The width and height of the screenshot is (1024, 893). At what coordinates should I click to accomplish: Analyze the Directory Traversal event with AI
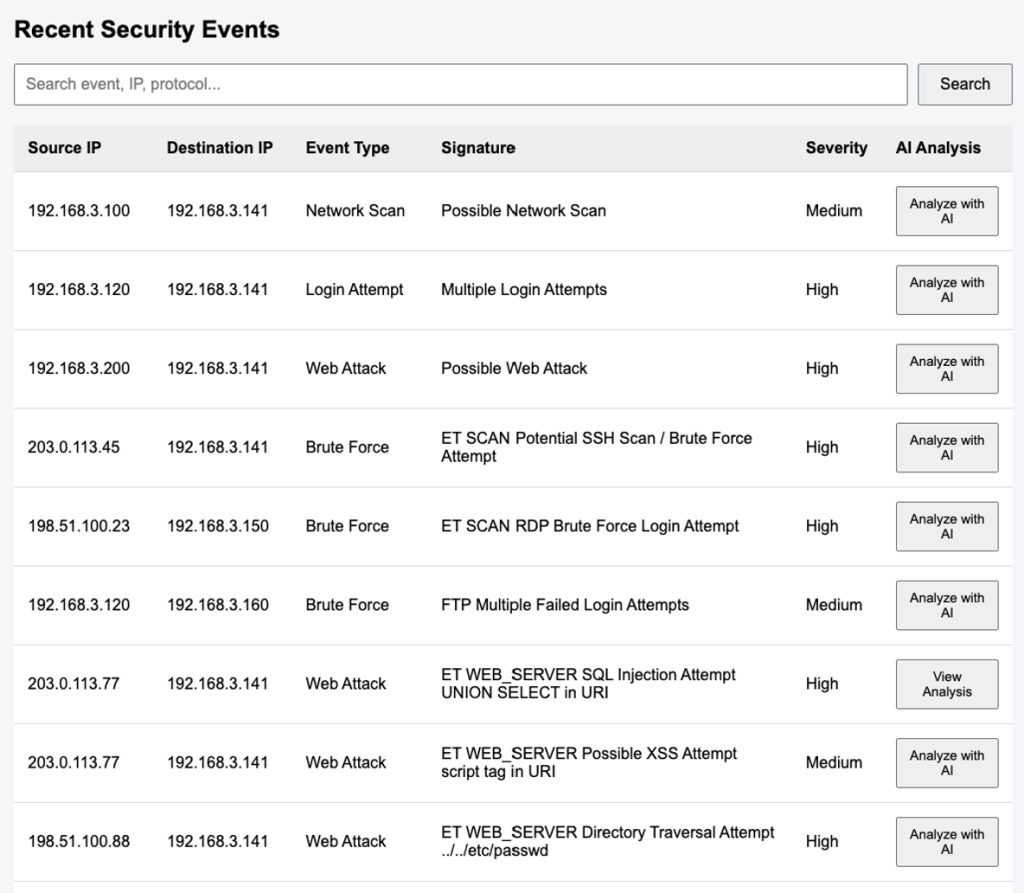(x=946, y=841)
